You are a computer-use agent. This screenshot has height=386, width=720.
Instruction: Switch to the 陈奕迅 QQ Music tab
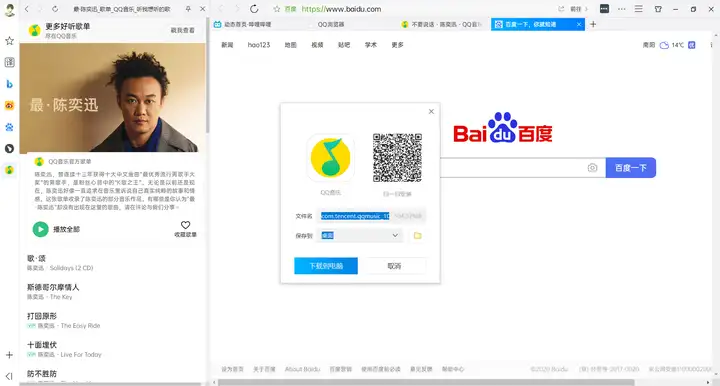point(443,24)
